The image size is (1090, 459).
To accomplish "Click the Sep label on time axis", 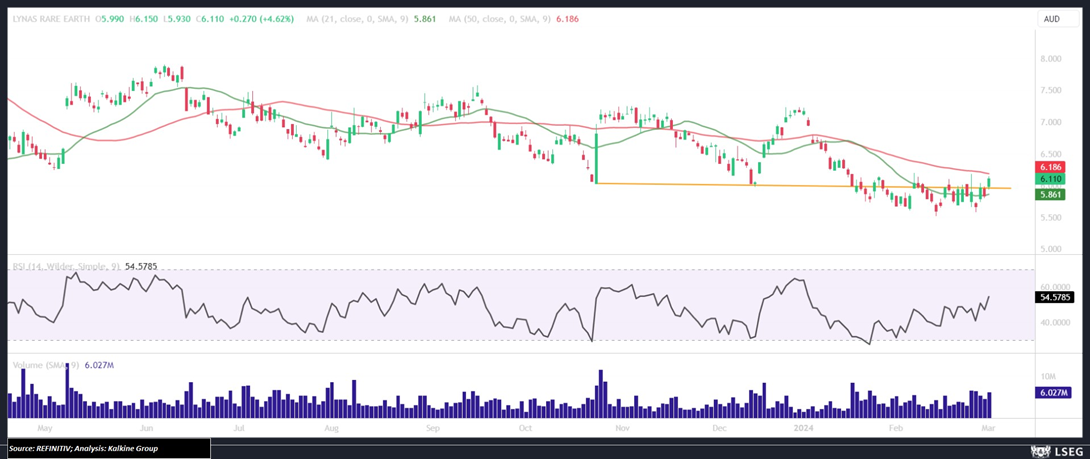I will tap(432, 428).
